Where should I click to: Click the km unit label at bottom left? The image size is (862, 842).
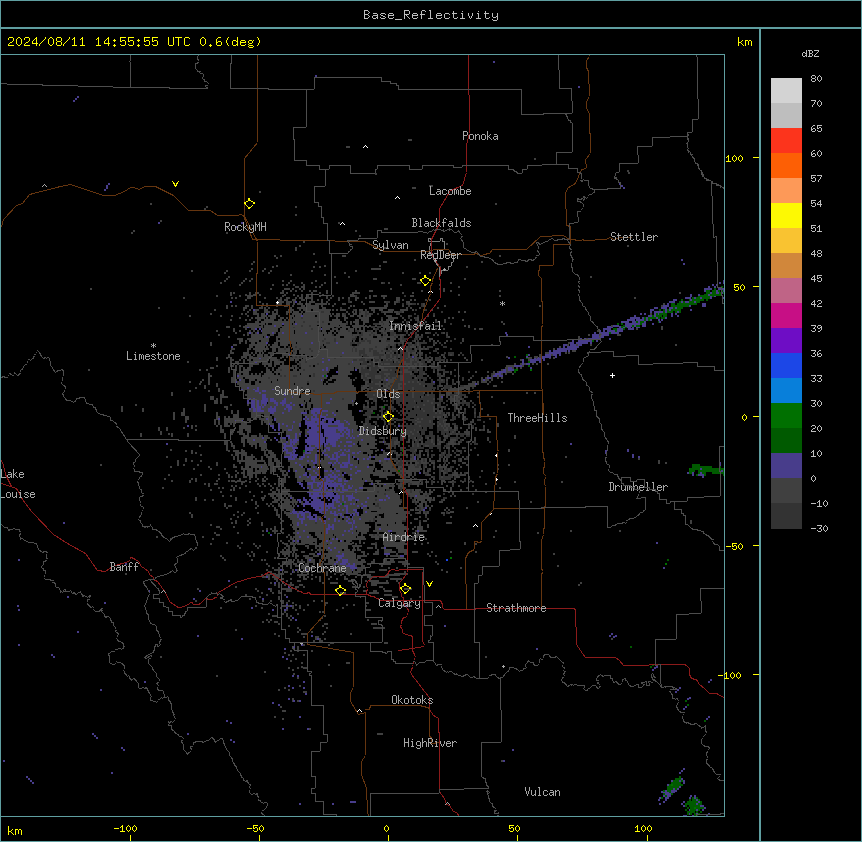pyautogui.click(x=15, y=830)
